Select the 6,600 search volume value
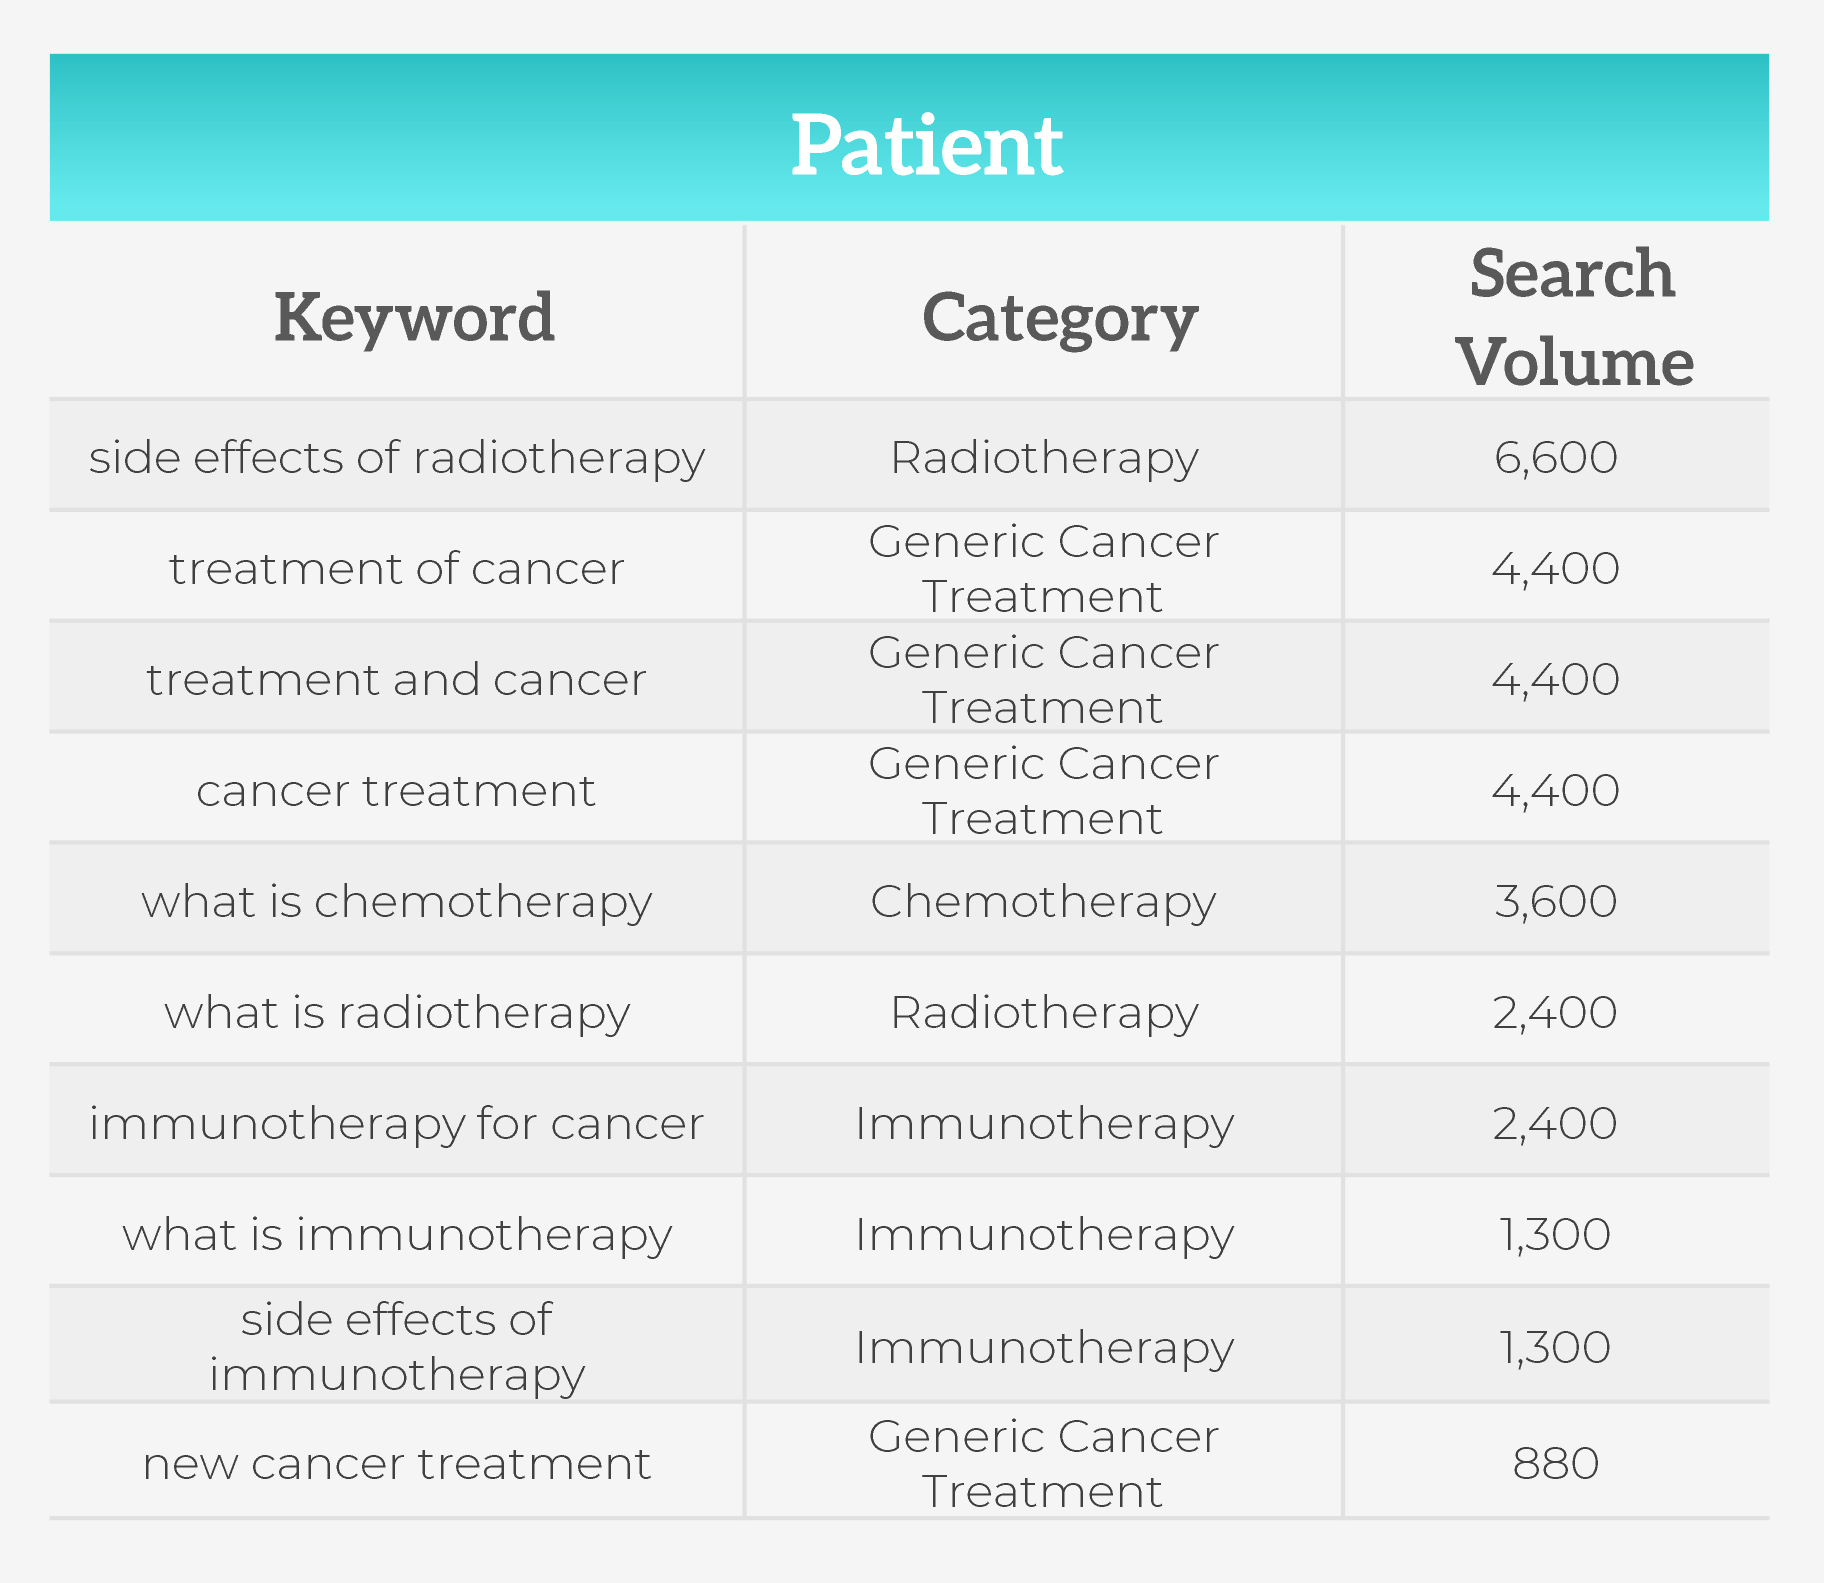The width and height of the screenshot is (1824, 1583). pyautogui.click(x=1555, y=458)
